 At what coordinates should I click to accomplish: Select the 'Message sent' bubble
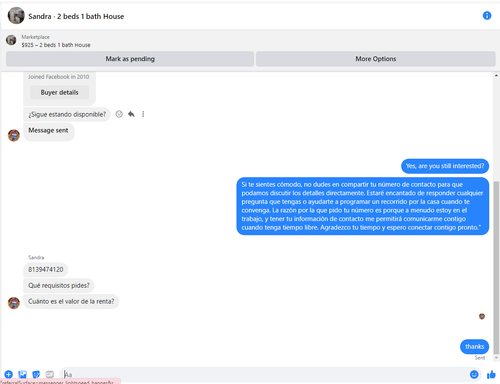click(48, 131)
